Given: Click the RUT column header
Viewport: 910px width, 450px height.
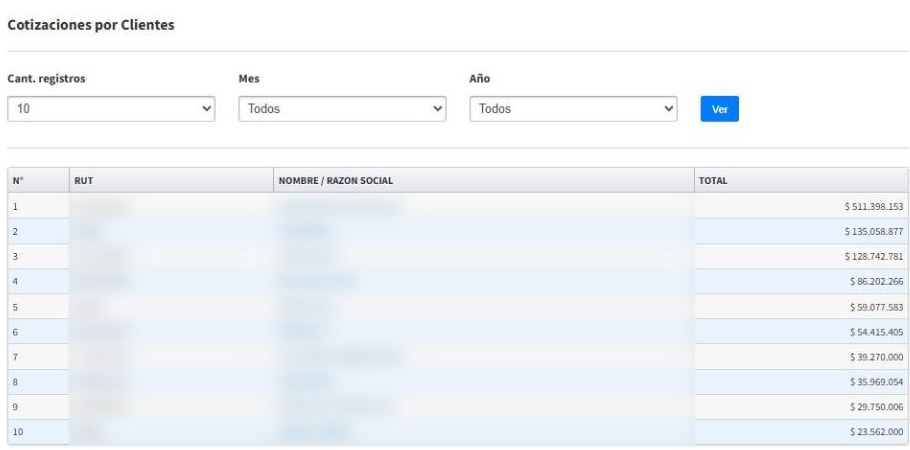Looking at the screenshot, I should (x=171, y=181).
